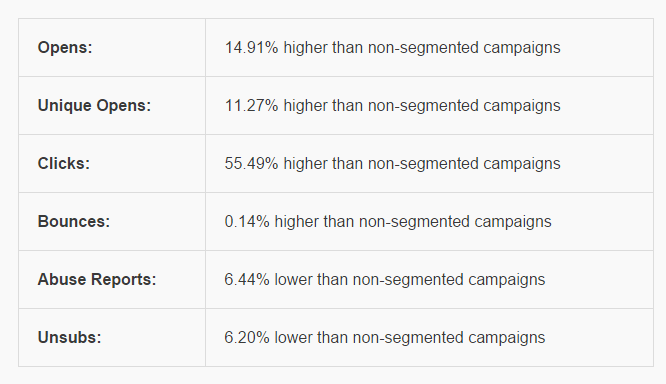Select the 11.27% higher unique opens value
666x384 pixels.
pyautogui.click(x=392, y=106)
